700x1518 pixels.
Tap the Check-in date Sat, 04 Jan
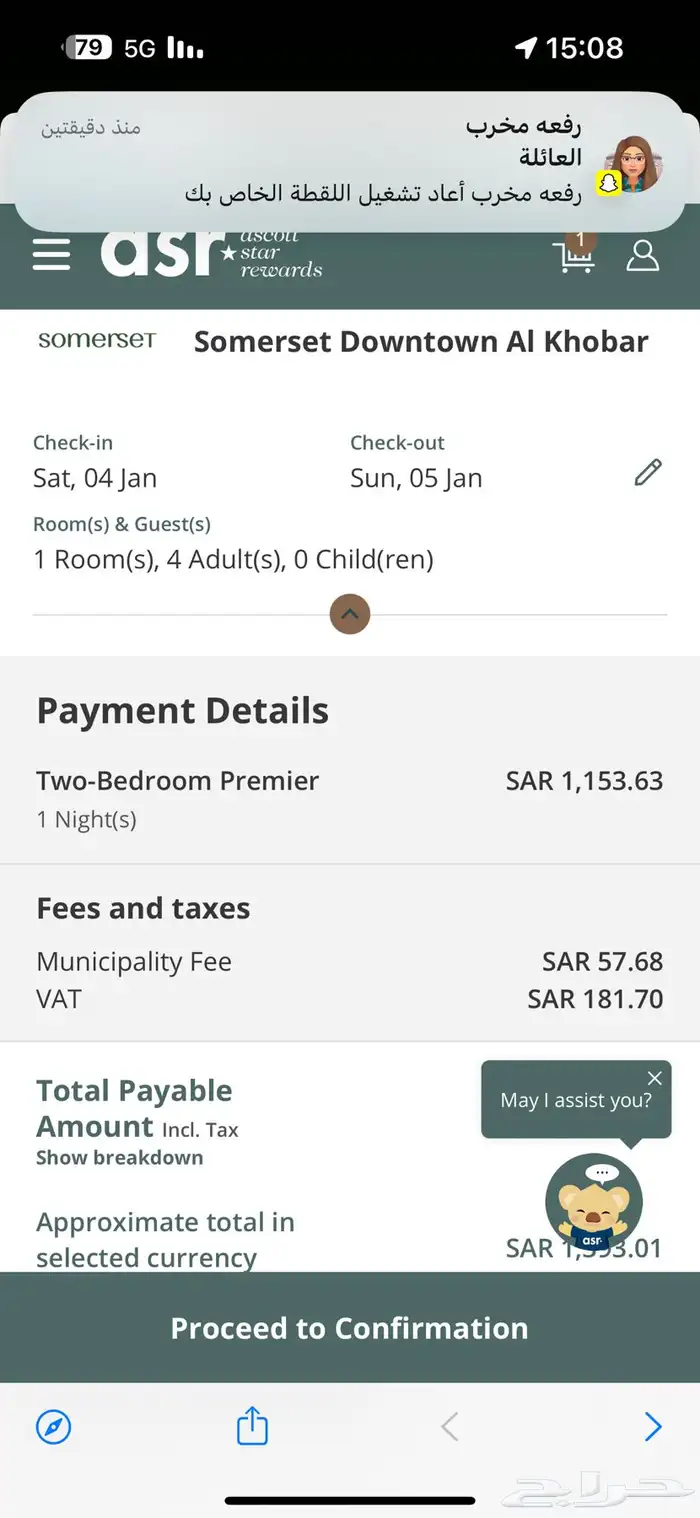point(95,478)
